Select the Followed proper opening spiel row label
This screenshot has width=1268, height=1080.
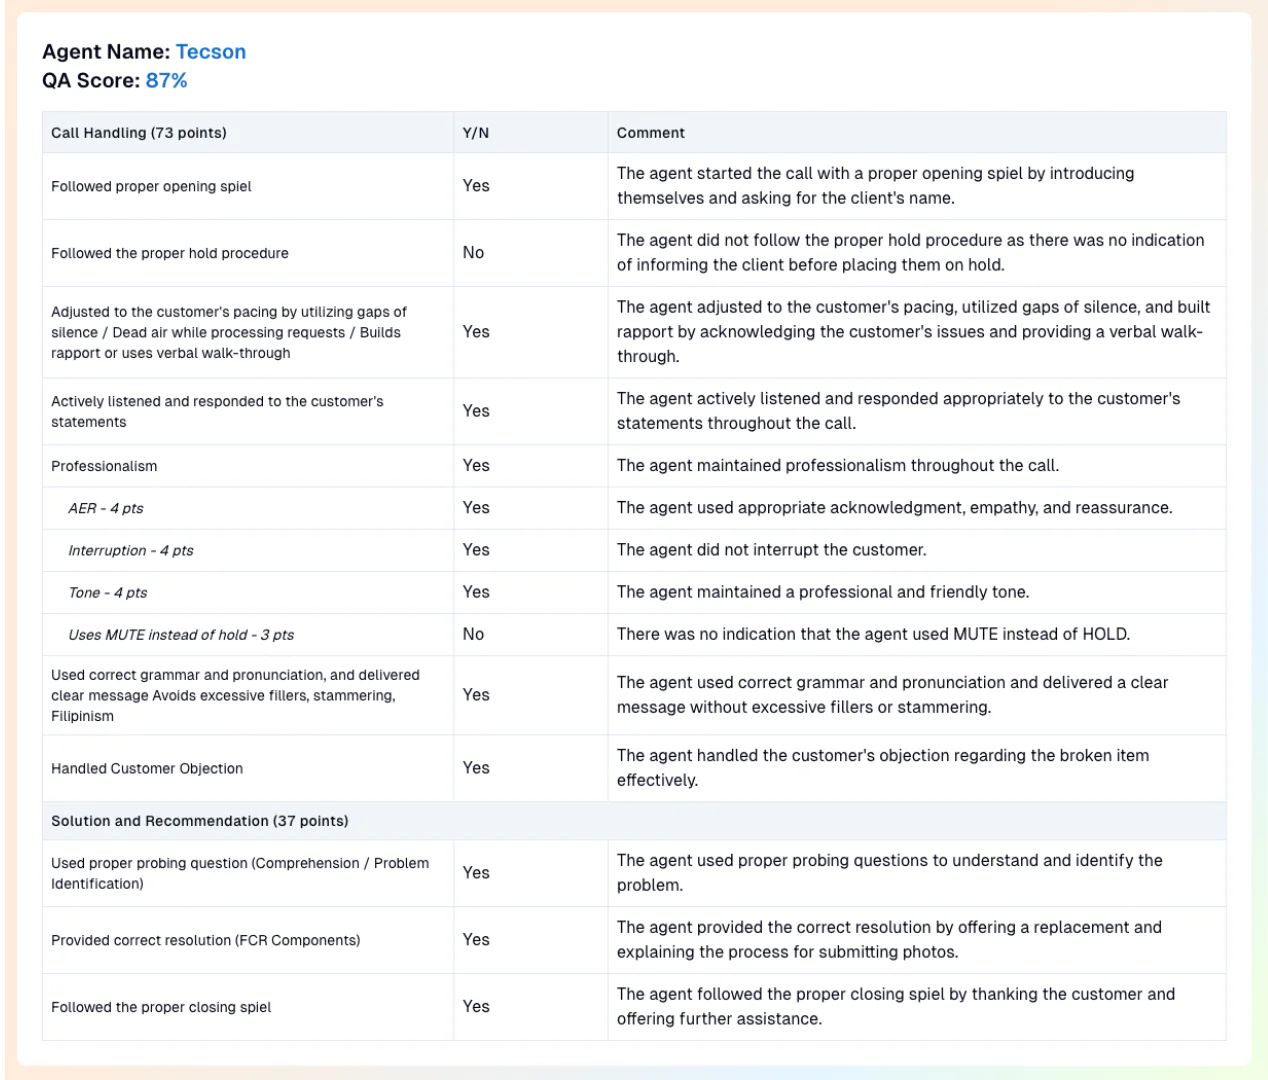coord(151,187)
